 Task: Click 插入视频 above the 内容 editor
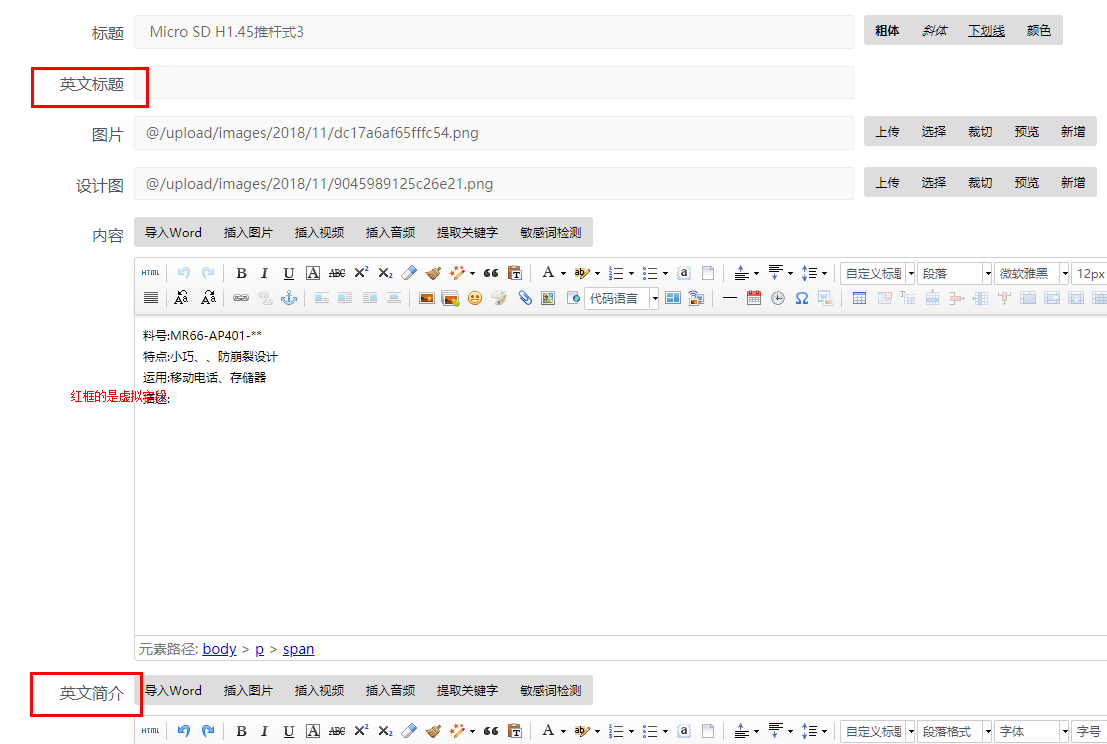(319, 232)
